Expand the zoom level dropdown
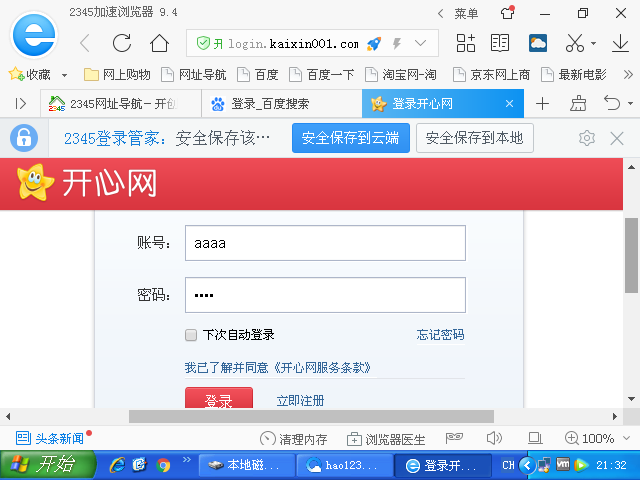This screenshot has height=480, width=640. (627, 438)
